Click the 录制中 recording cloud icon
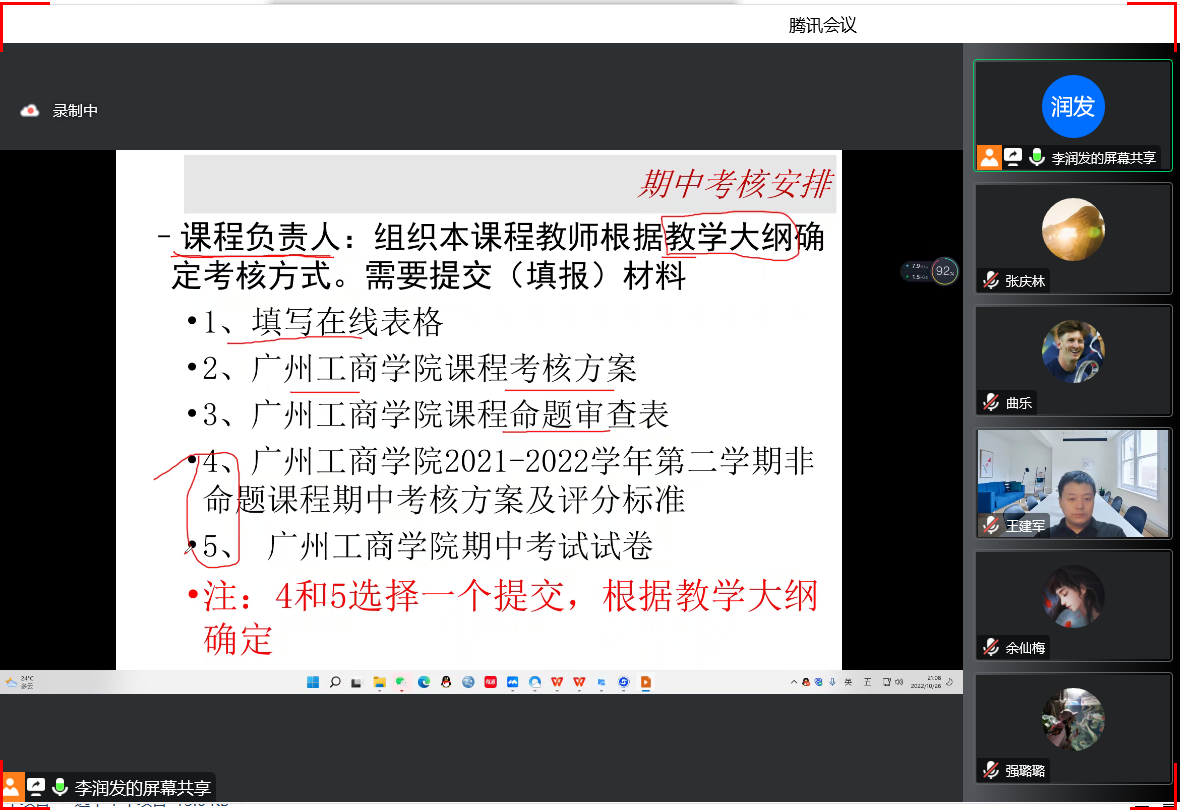1180x811 pixels. point(30,111)
